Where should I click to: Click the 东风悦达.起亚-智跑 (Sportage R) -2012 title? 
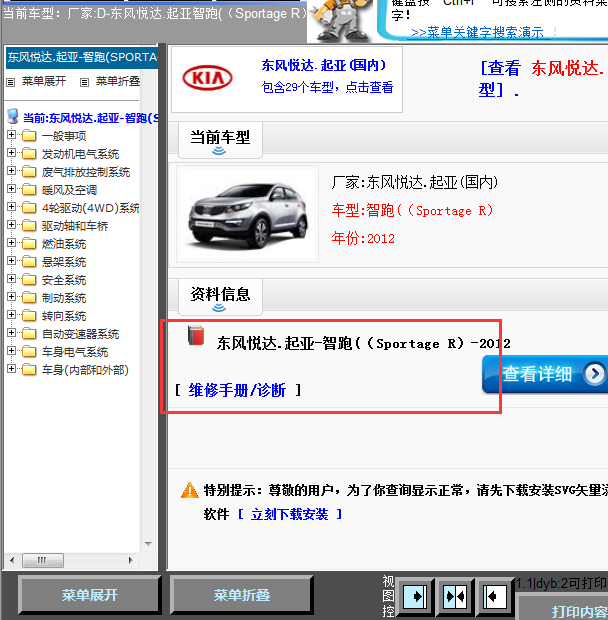coord(363,343)
